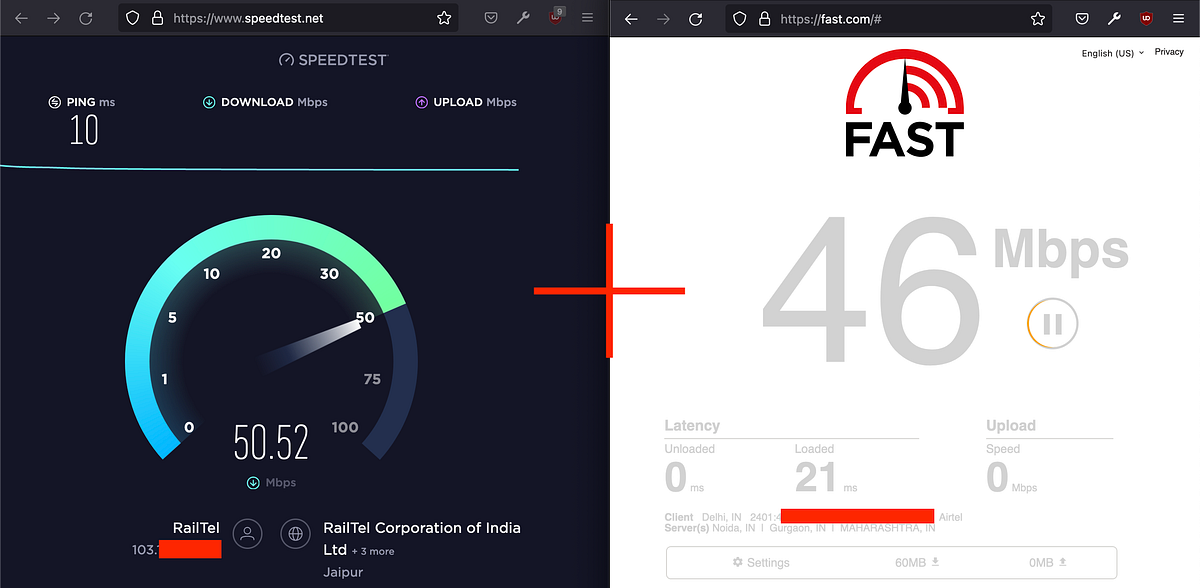
Task: Click the DOWNLOAD Mbps icon on Speedtest
Action: (210, 102)
